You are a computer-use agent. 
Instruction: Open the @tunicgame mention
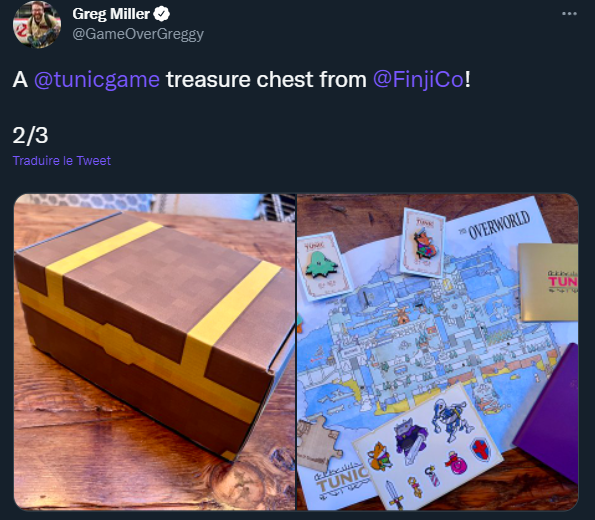point(97,80)
